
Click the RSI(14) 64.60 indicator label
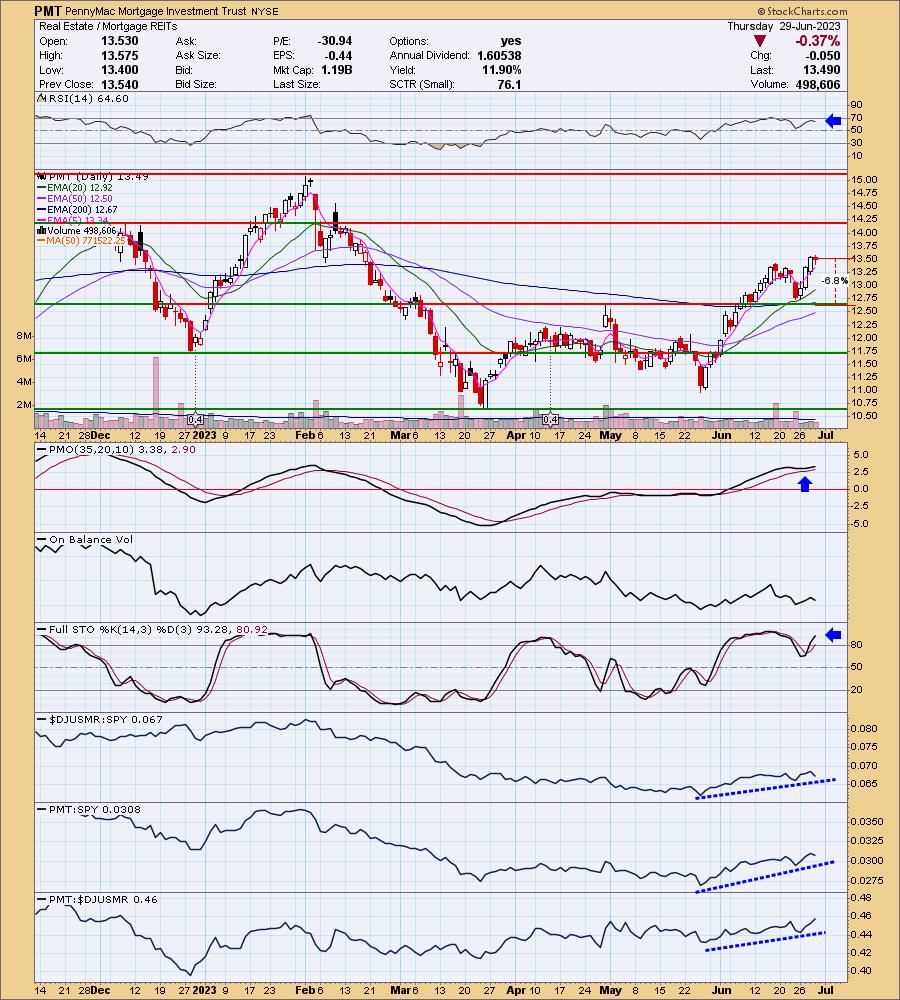click(83, 99)
